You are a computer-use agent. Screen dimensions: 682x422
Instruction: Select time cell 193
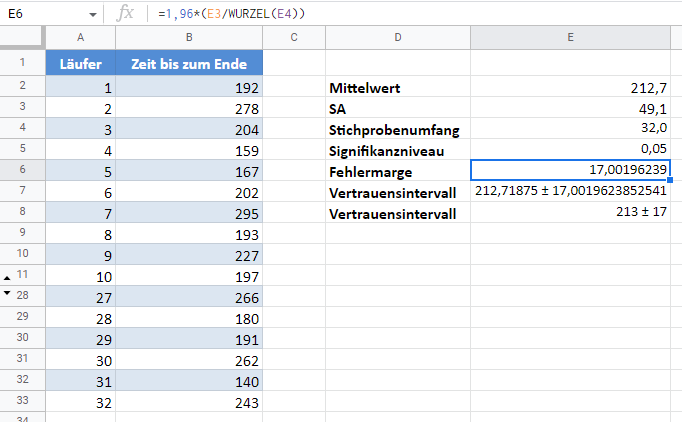[x=189, y=233]
